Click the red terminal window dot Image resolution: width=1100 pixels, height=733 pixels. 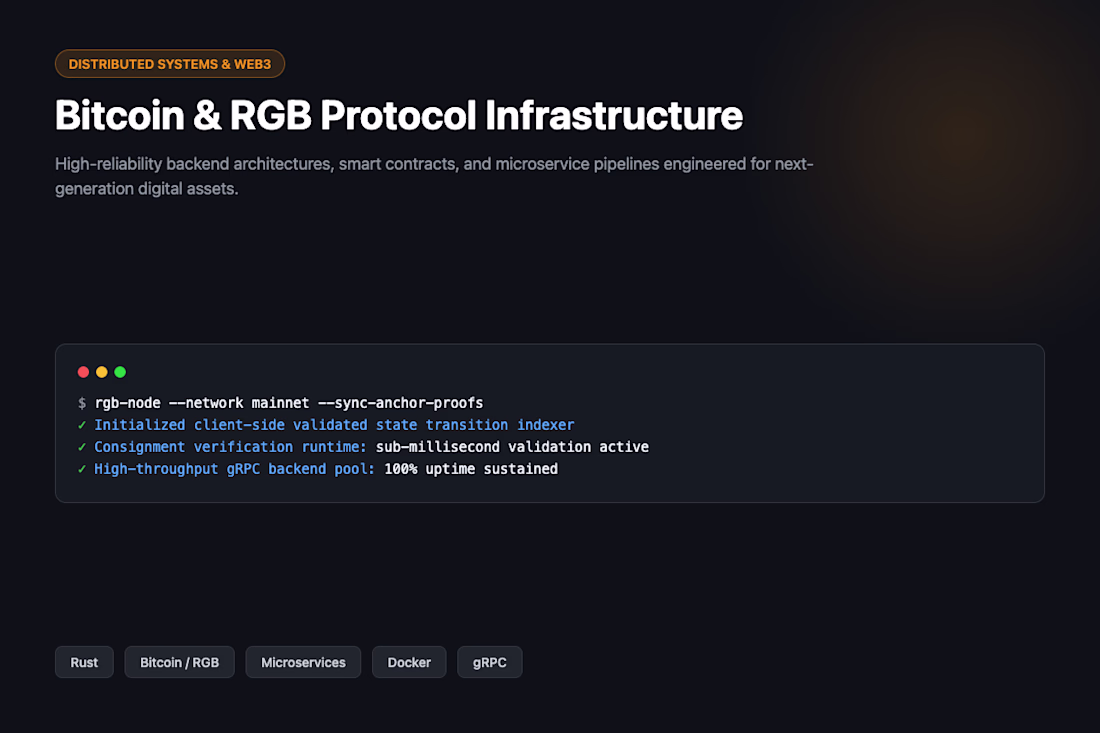83,372
